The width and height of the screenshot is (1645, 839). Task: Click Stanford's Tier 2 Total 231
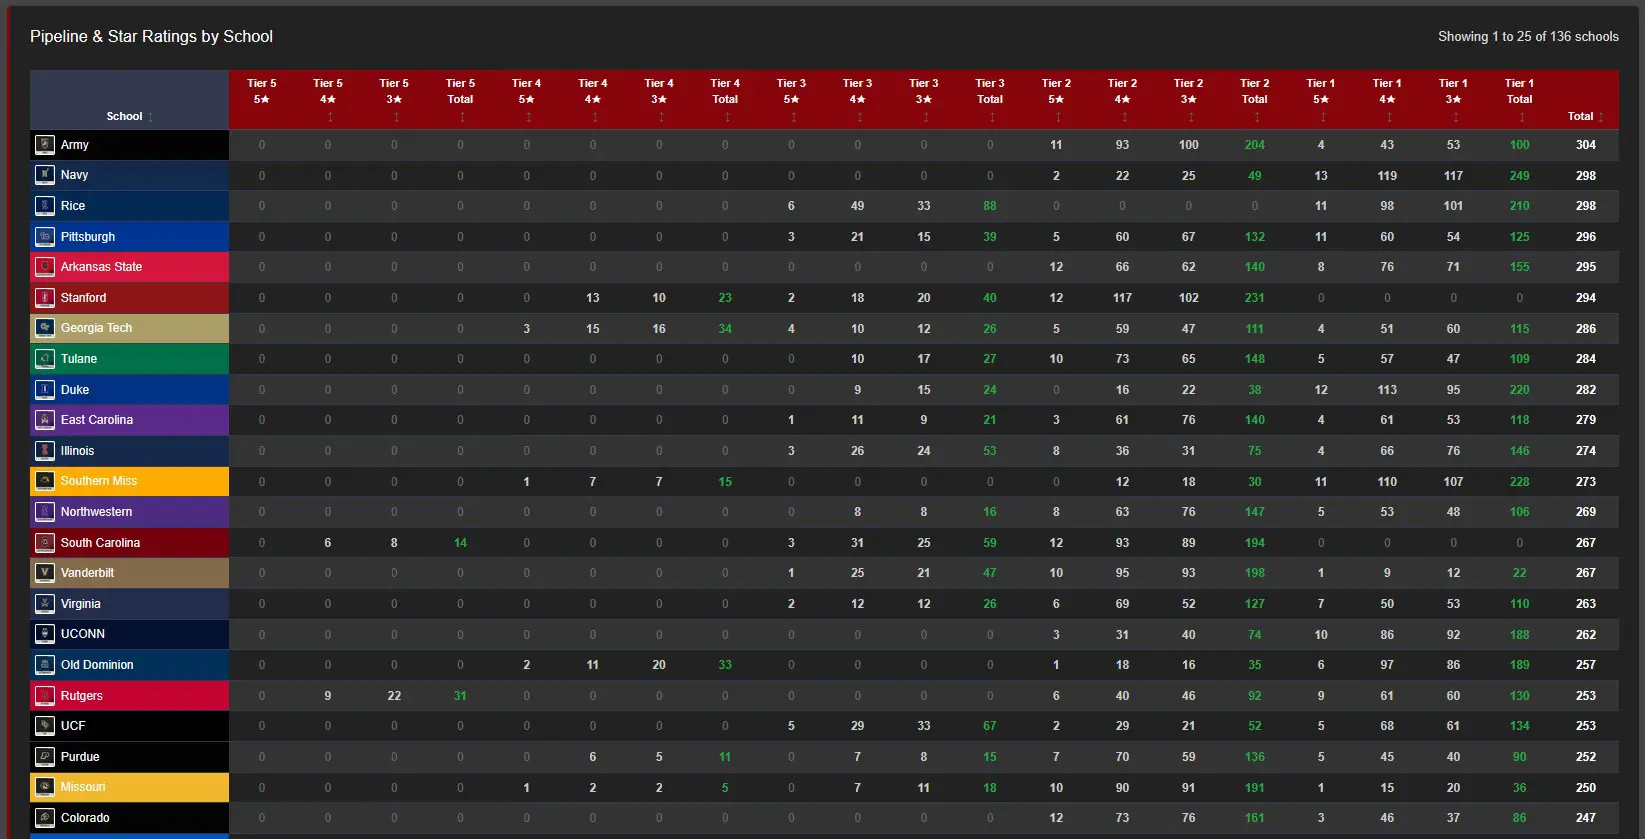(1255, 298)
